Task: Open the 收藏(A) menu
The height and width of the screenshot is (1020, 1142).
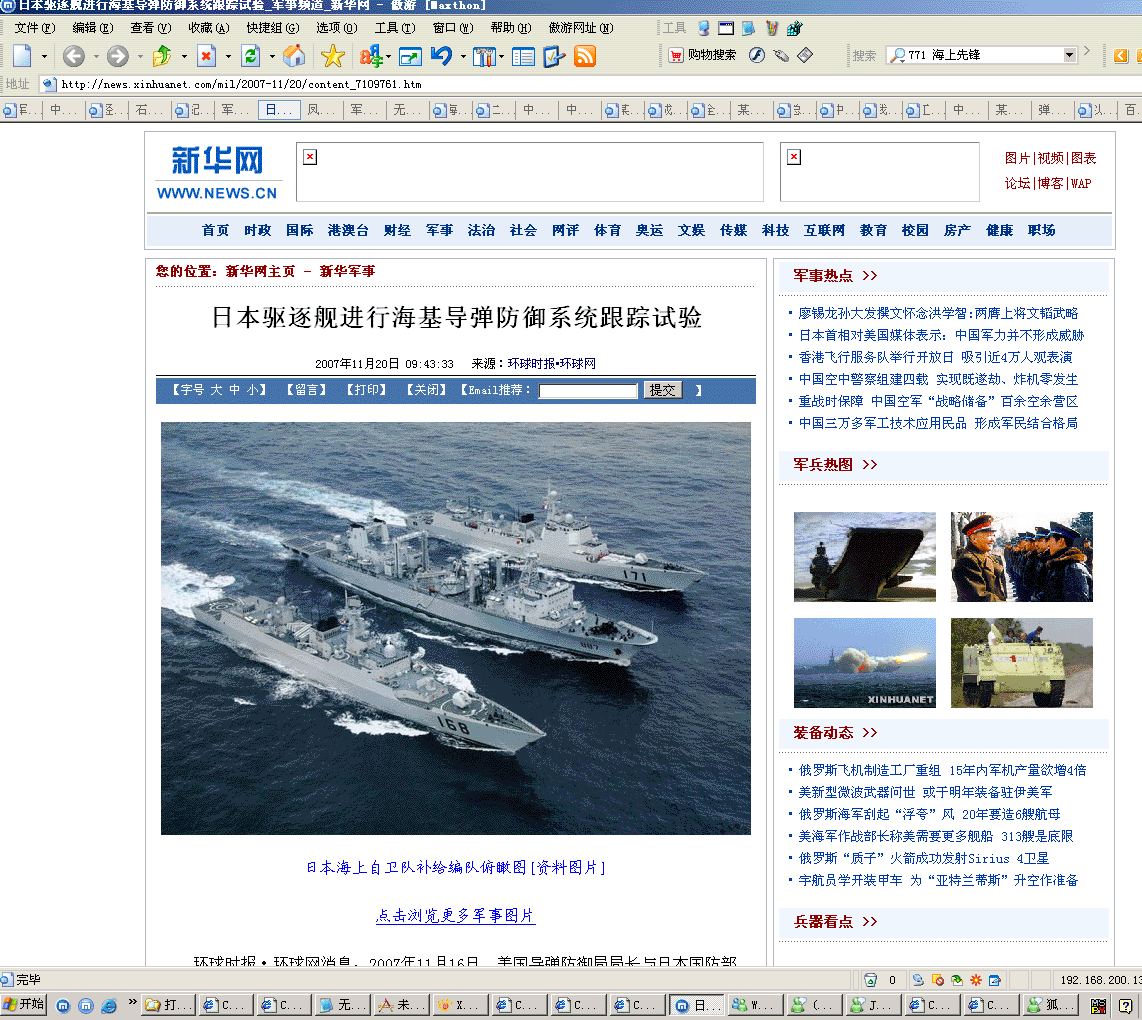Action: coord(208,28)
